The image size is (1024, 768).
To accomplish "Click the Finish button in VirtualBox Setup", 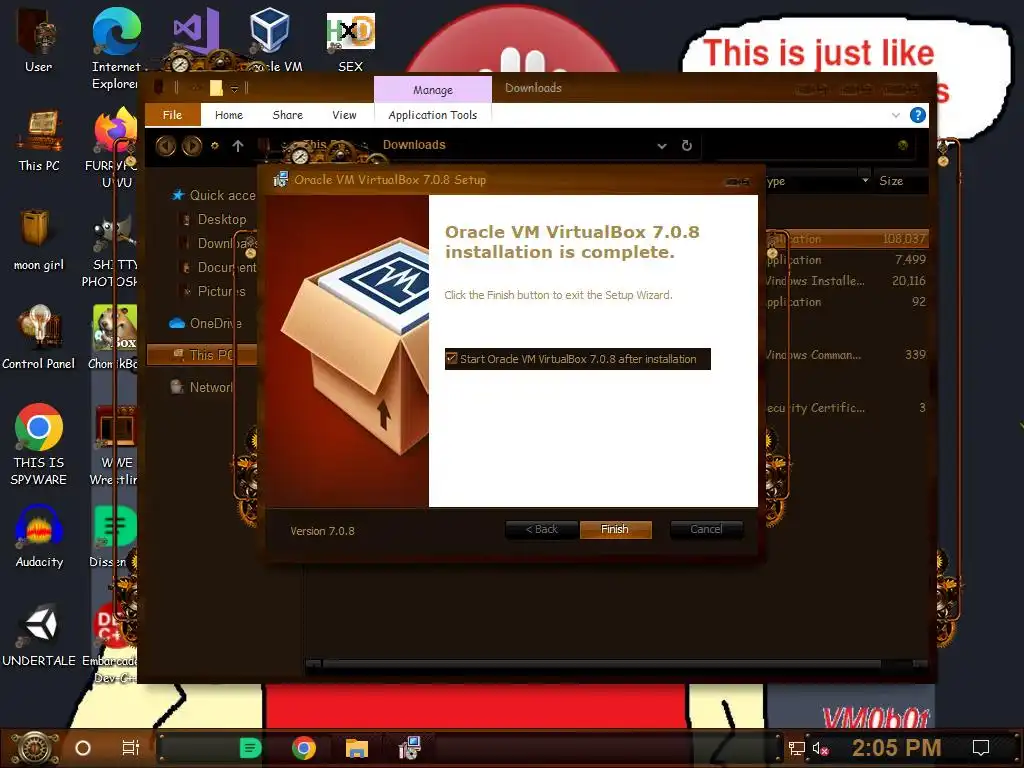I will tap(615, 529).
